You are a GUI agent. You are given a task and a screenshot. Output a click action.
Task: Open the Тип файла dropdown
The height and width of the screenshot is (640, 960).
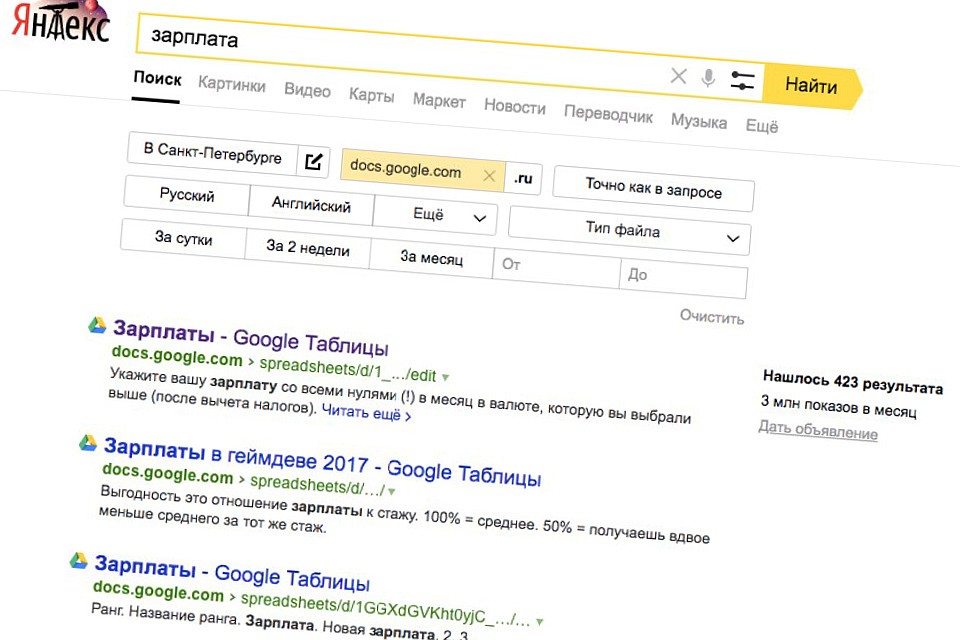(x=629, y=231)
